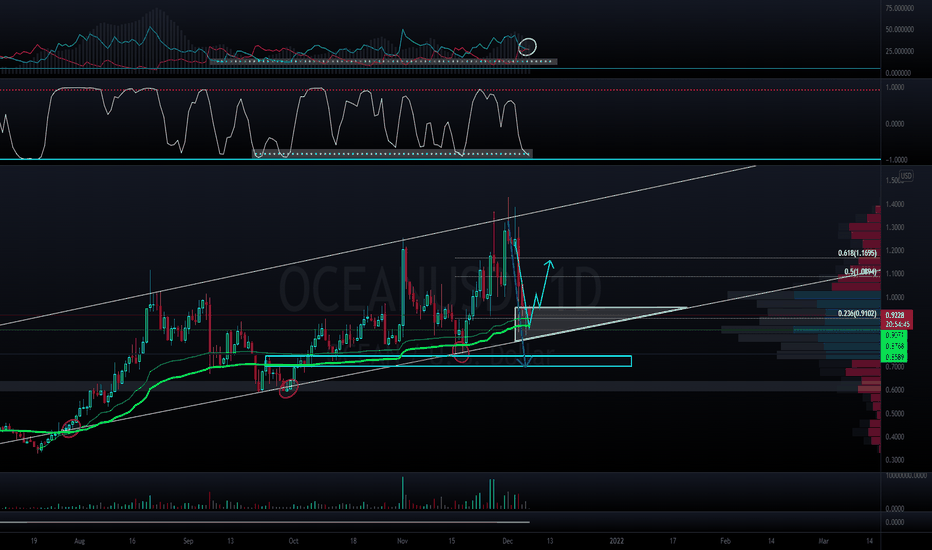Viewport: 932px width, 550px height.
Task: Click the 20:54:45 bar countdown label
Action: click(x=897, y=325)
